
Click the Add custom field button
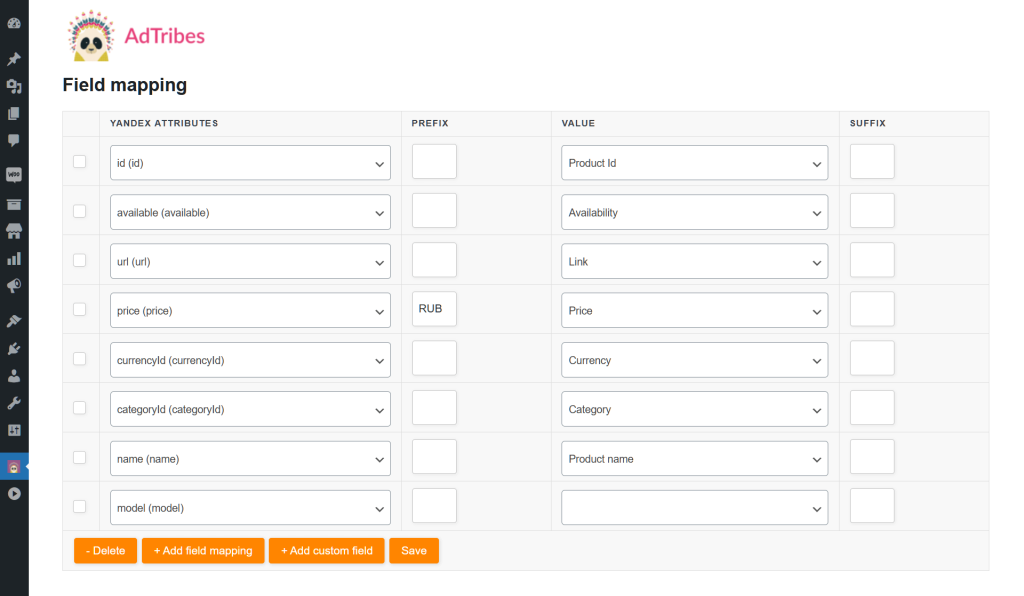(x=326, y=550)
